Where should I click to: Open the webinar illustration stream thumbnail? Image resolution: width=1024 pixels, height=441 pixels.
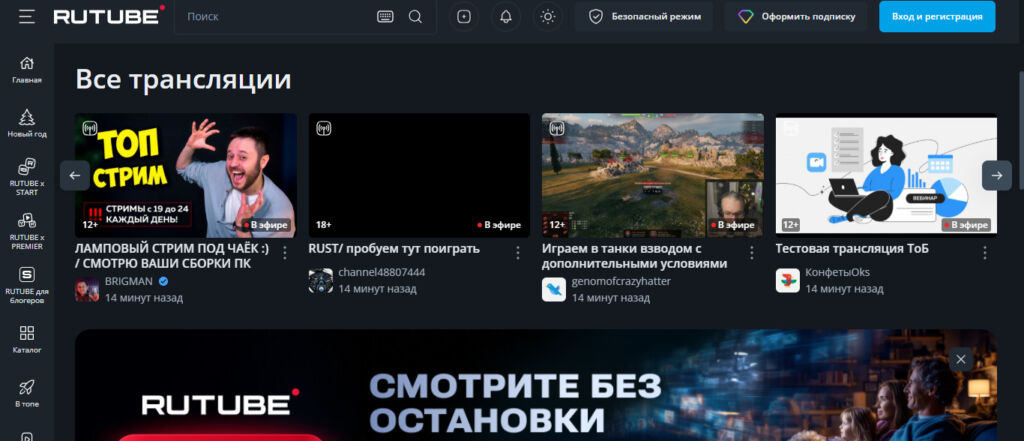(x=886, y=175)
